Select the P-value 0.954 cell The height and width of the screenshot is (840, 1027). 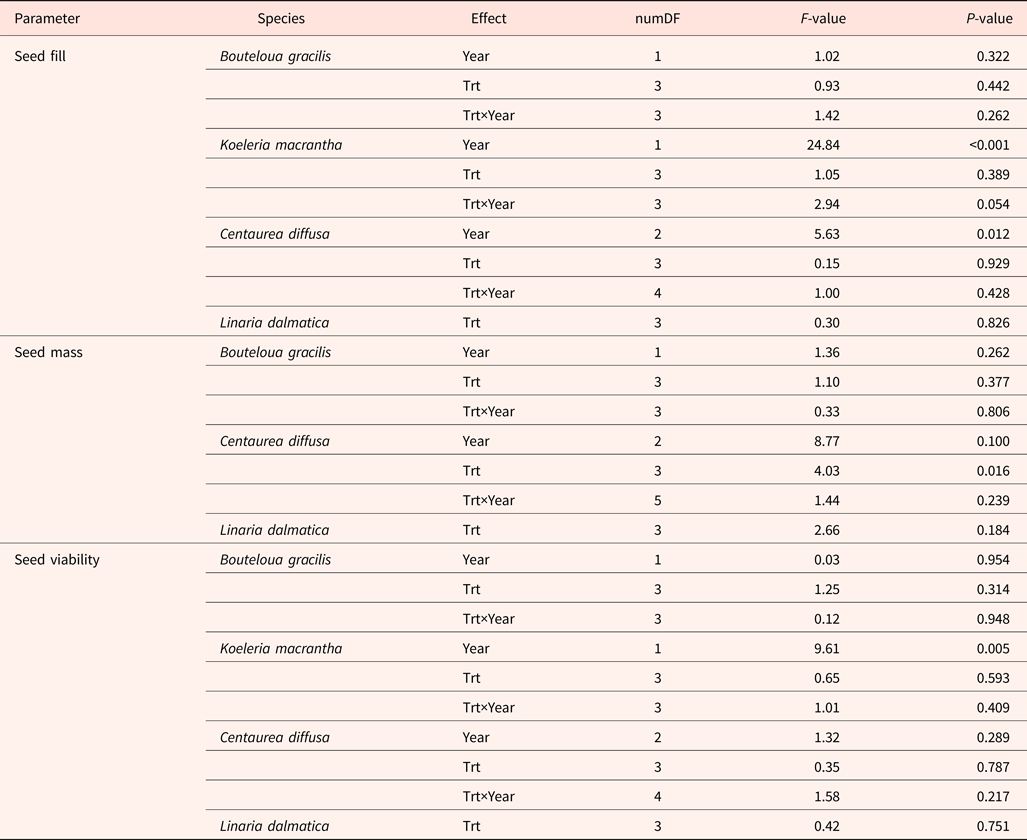pos(993,560)
